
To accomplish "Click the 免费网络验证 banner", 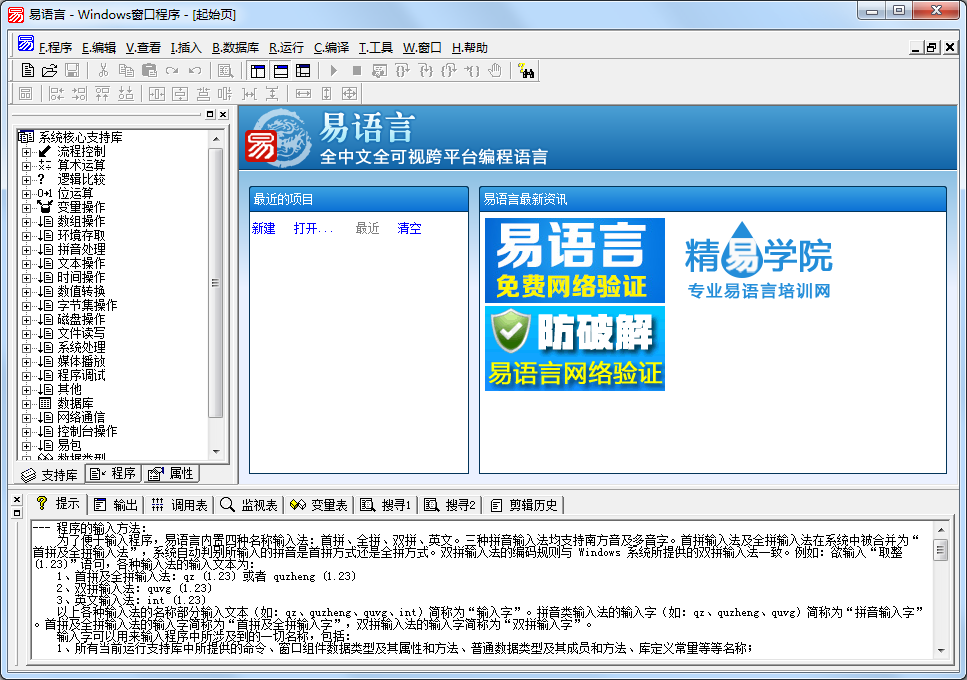I will (x=574, y=260).
